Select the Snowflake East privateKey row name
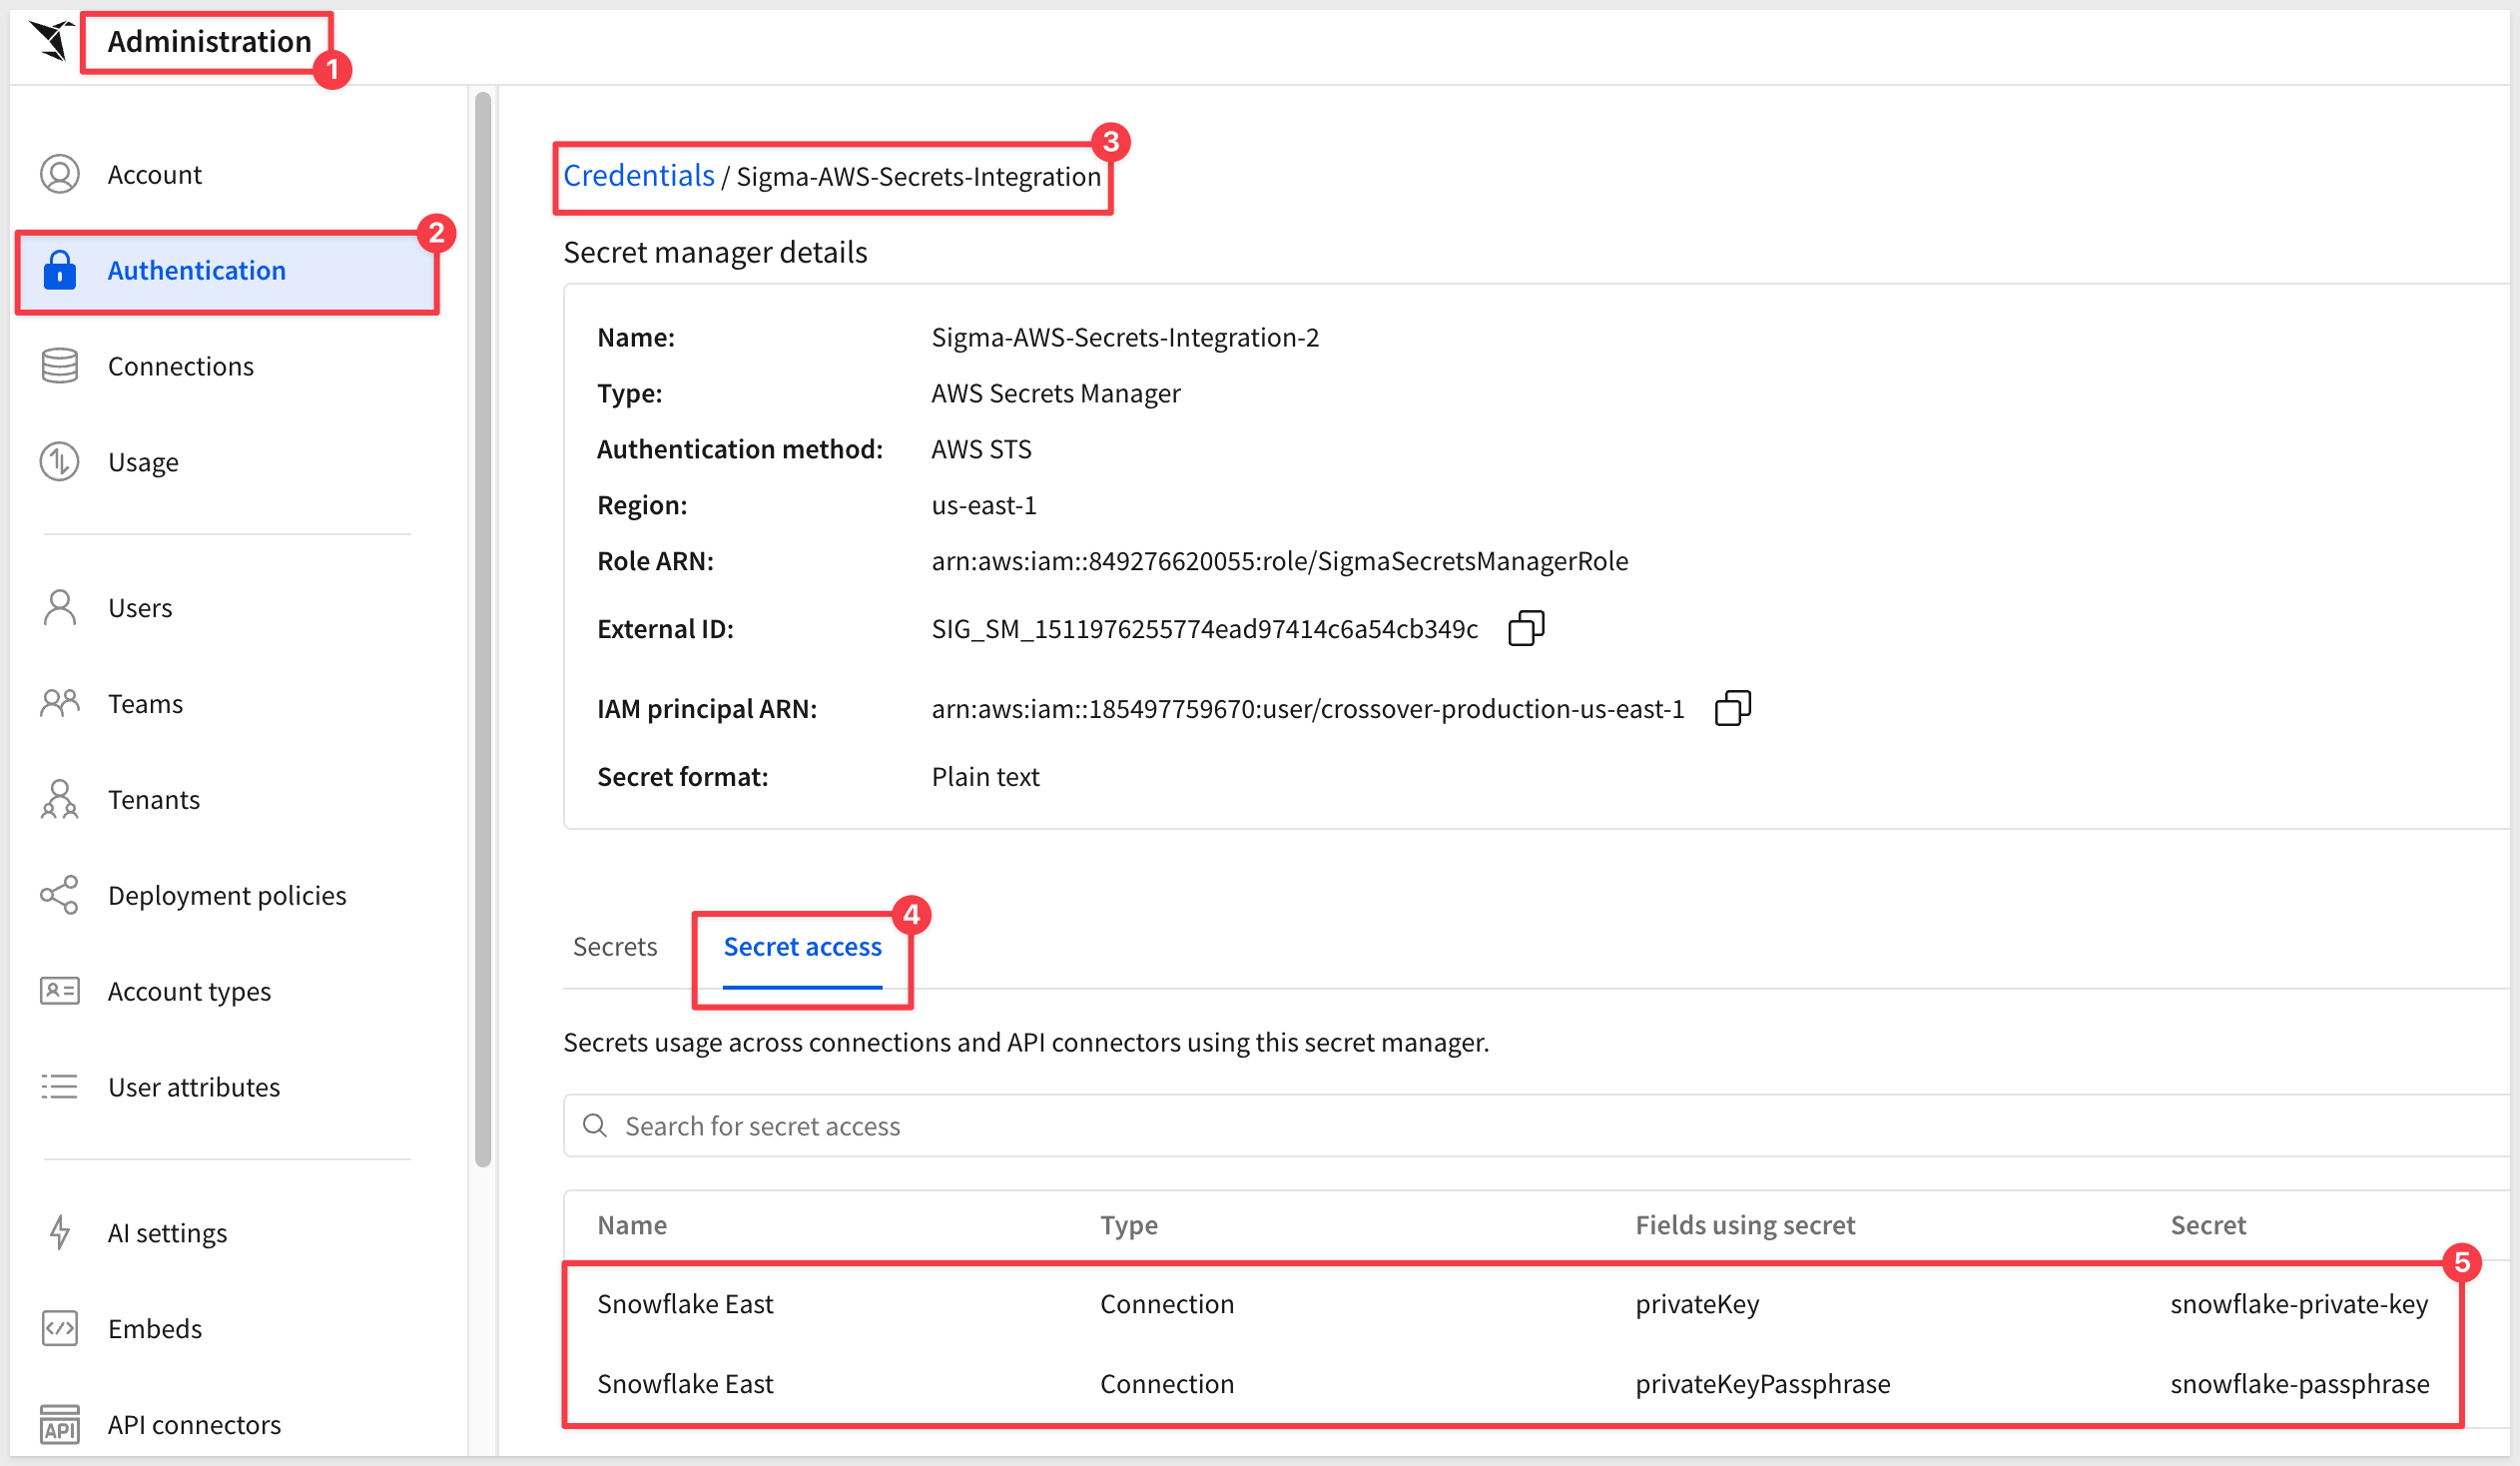This screenshot has height=1466, width=2520. click(x=685, y=1303)
